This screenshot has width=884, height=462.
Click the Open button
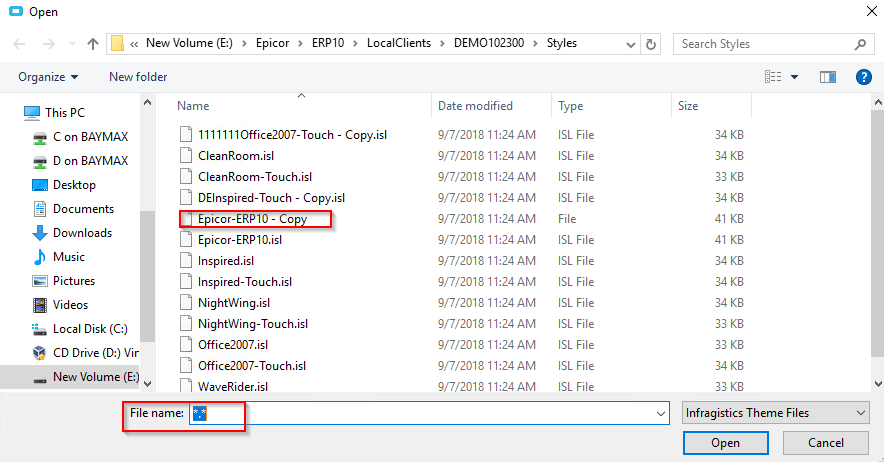[x=726, y=443]
